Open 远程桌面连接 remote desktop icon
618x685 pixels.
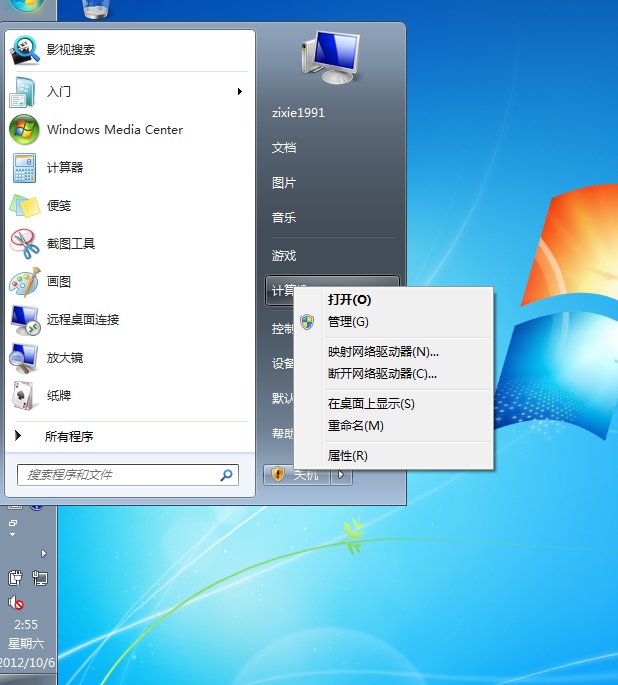(25, 320)
